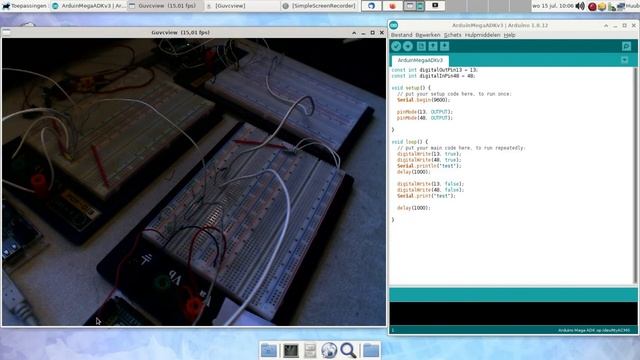Click the yellow package tray icon
Image resolution: width=640 pixels, height=360 pixels.
click(602, 7)
